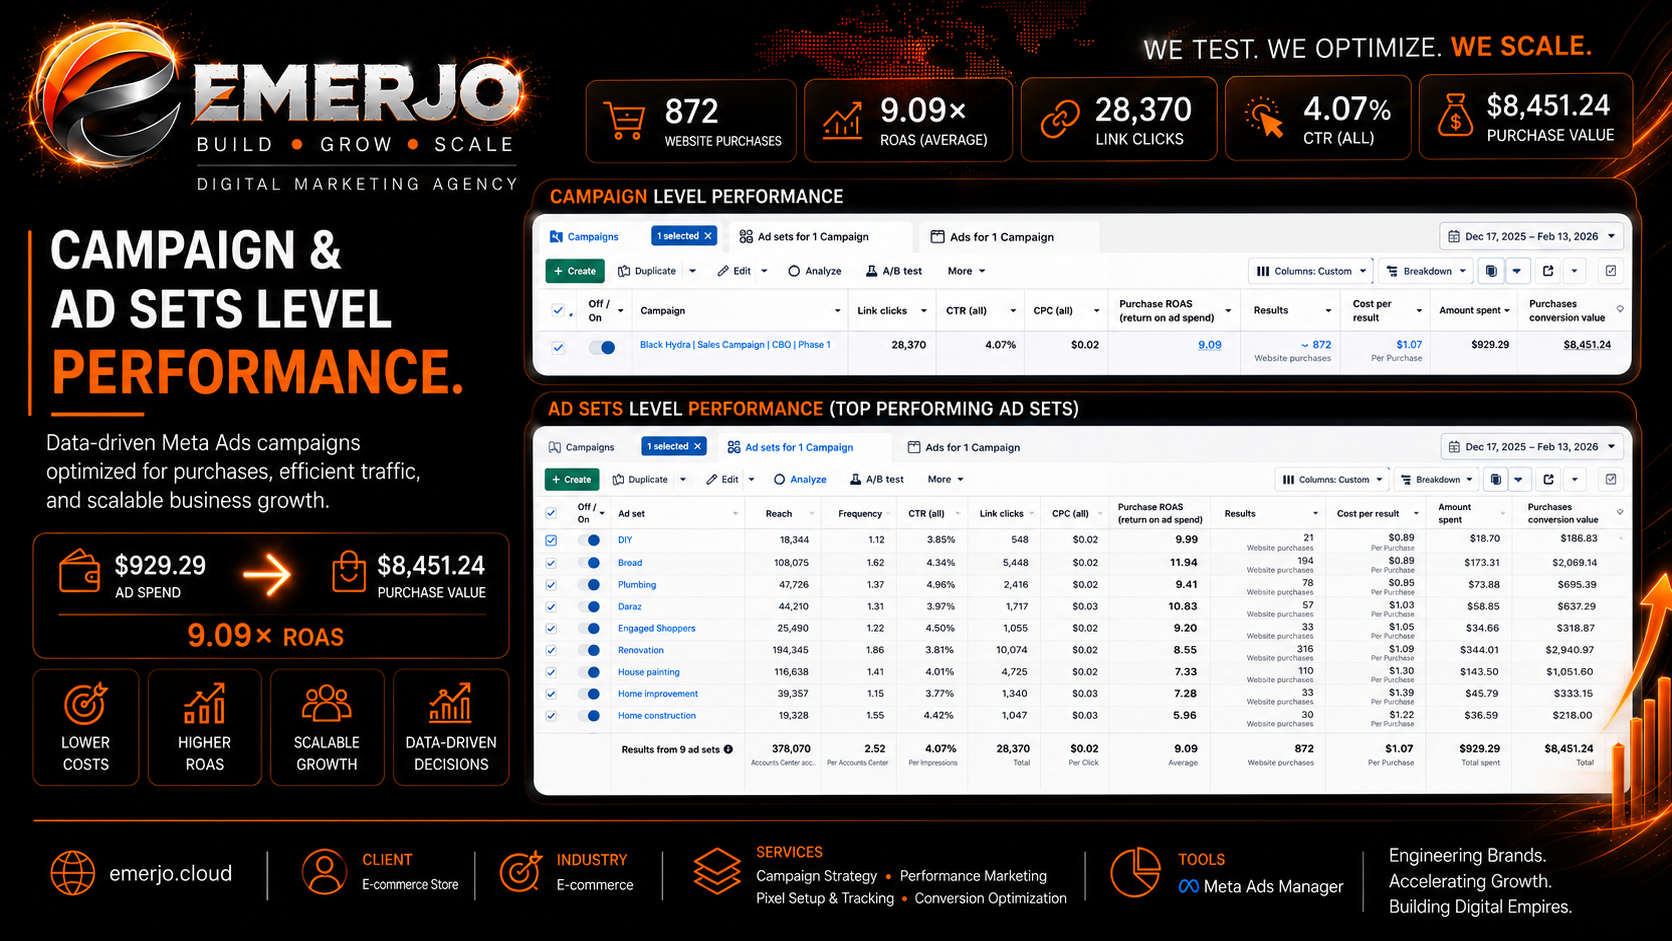The width and height of the screenshot is (1672, 941).
Task: Click the Home improvement ad set name
Action: click(x=658, y=694)
